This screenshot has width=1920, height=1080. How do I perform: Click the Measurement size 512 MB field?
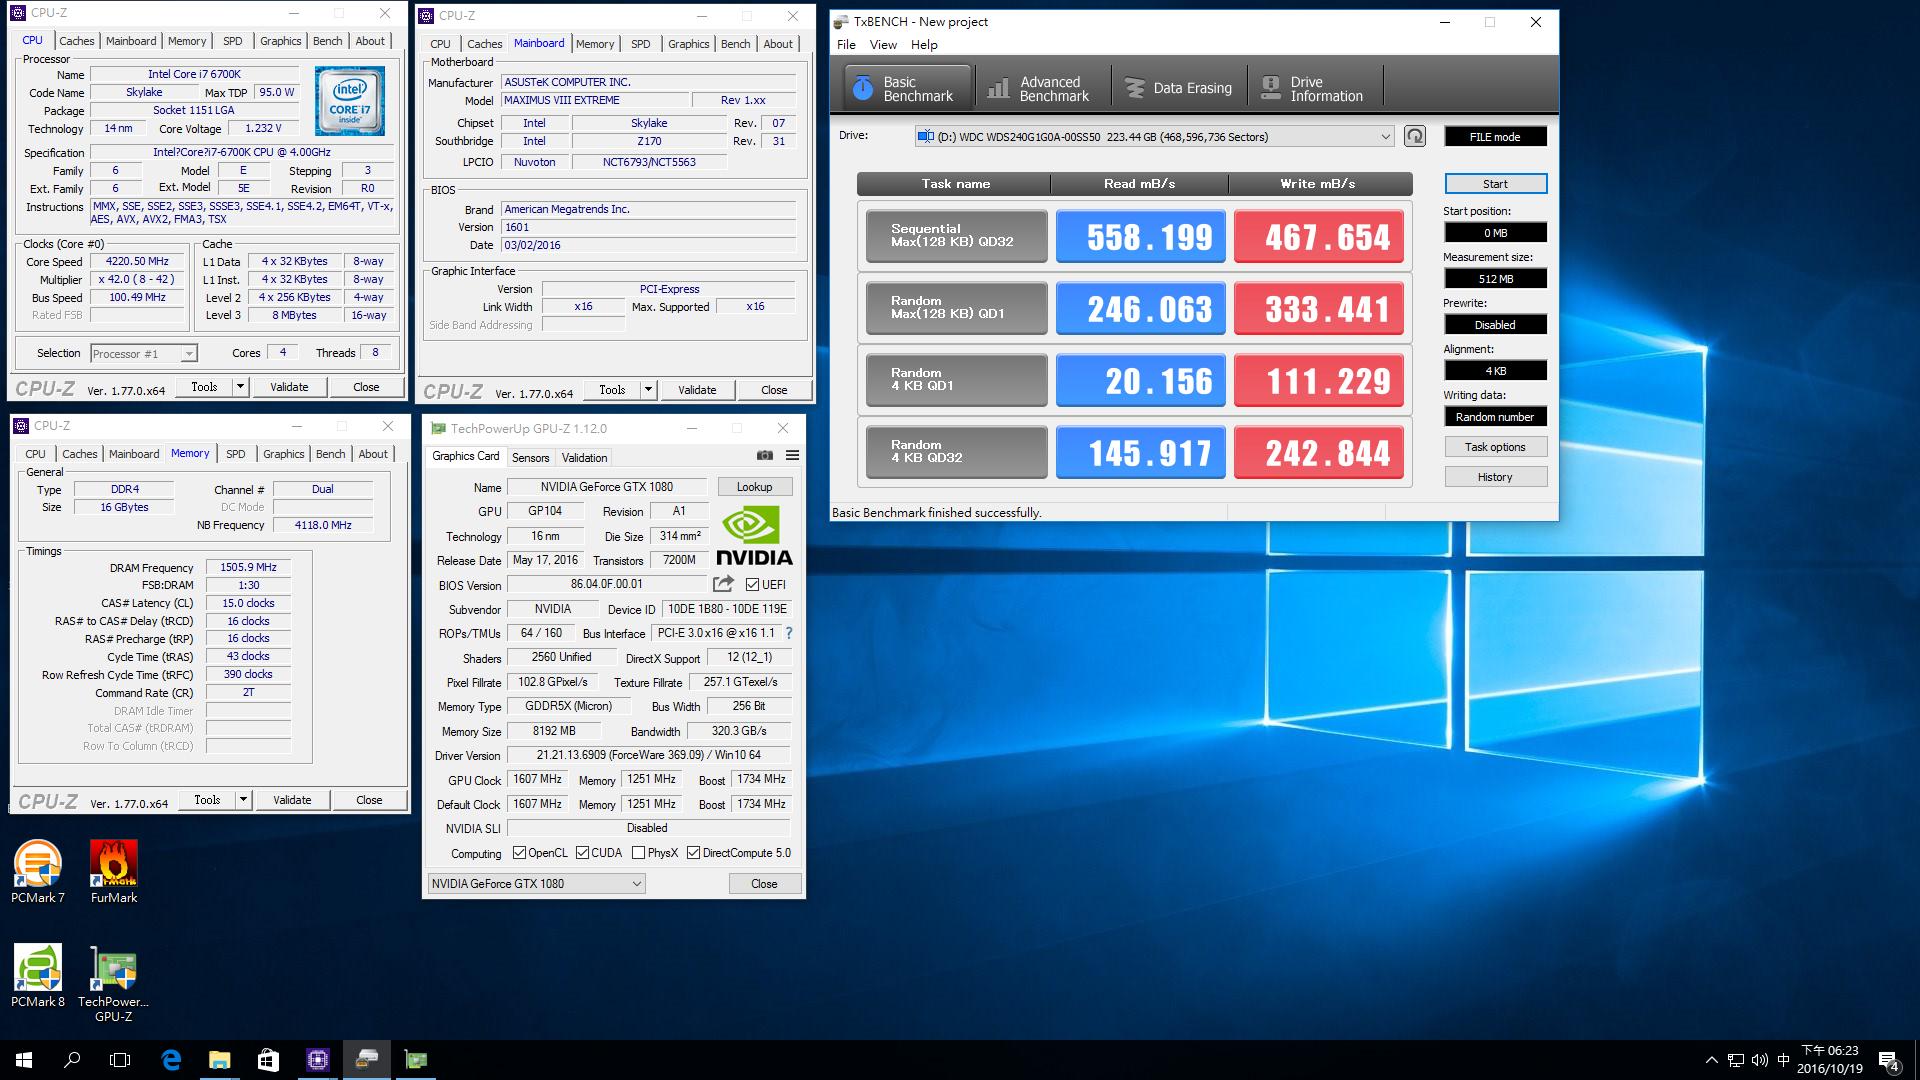1495,279
